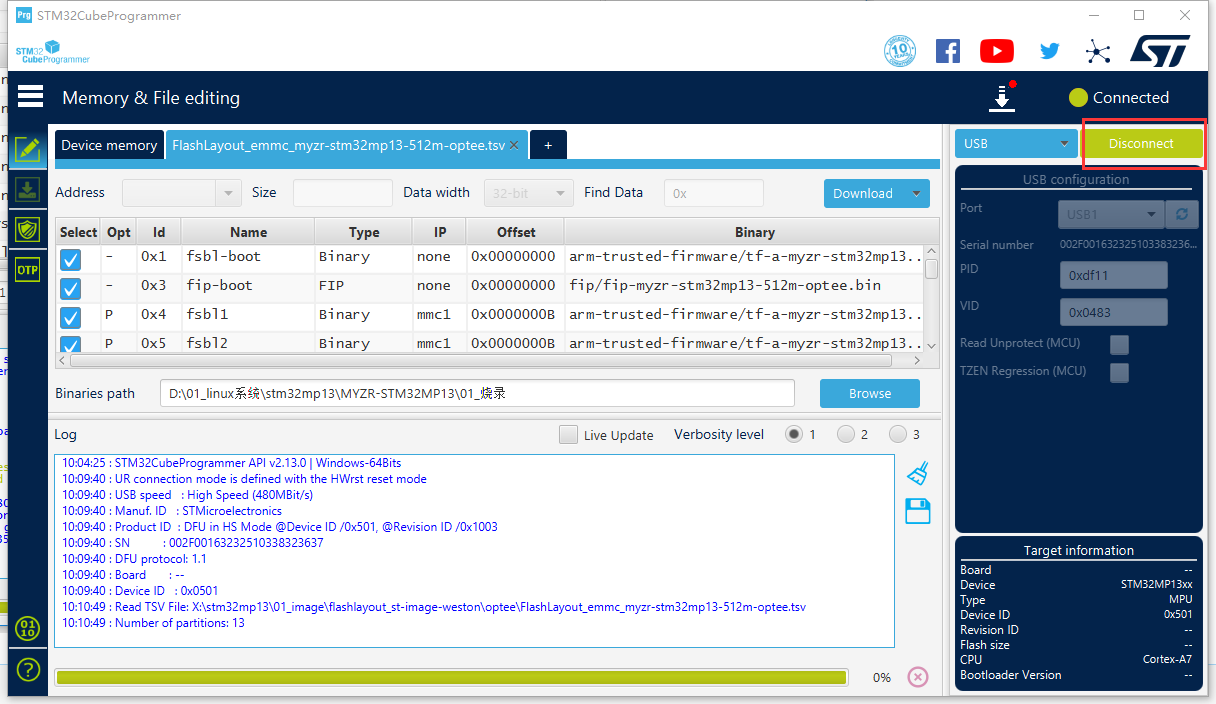1216x704 pixels.
Task: Open ST 10 years anniversary badge
Action: coord(900,51)
